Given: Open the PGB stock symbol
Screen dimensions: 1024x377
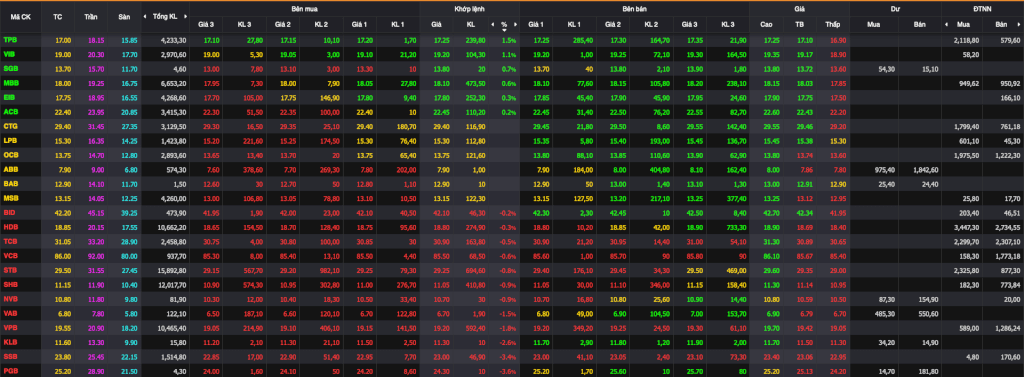Looking at the screenshot, I should pyautogui.click(x=10, y=370).
